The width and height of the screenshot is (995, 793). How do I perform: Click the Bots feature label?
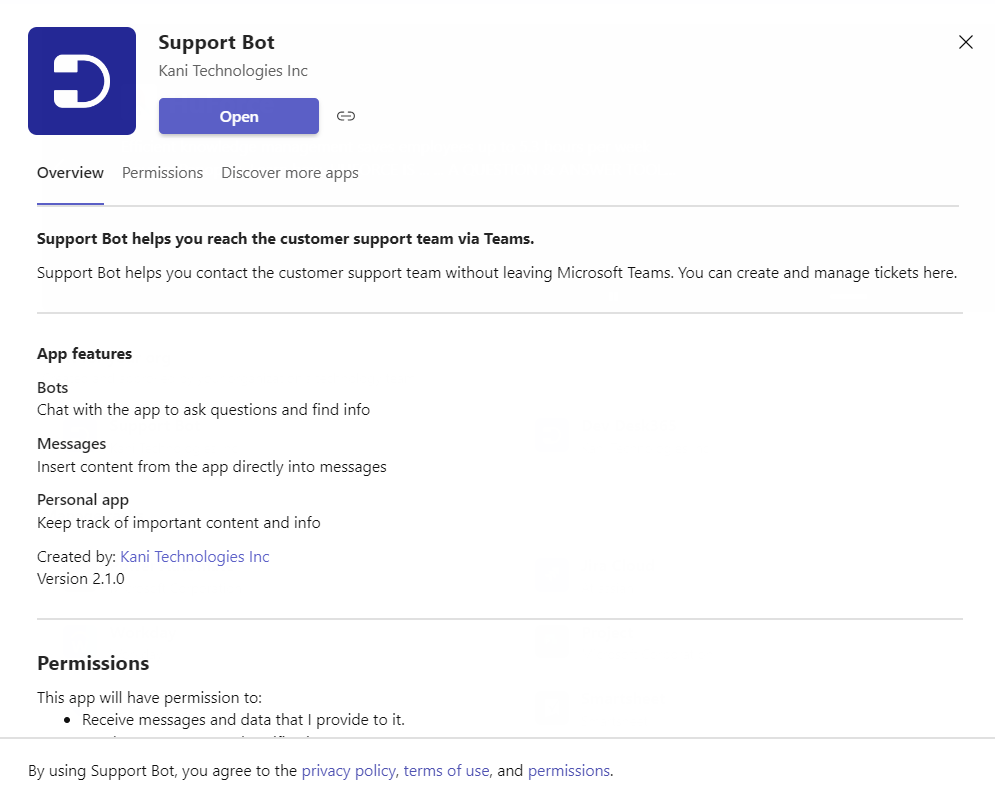pyautogui.click(x=53, y=388)
